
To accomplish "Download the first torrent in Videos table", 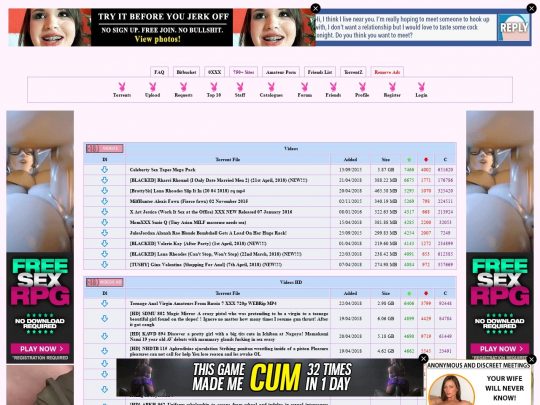I will [x=105, y=169].
